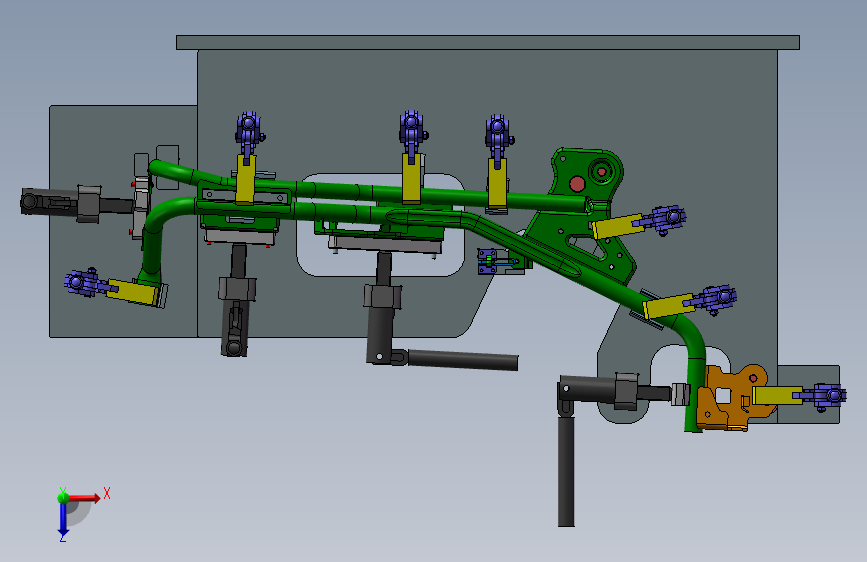
Task: Select the rightmost blue clamp of the three top clamps
Action: (498, 136)
